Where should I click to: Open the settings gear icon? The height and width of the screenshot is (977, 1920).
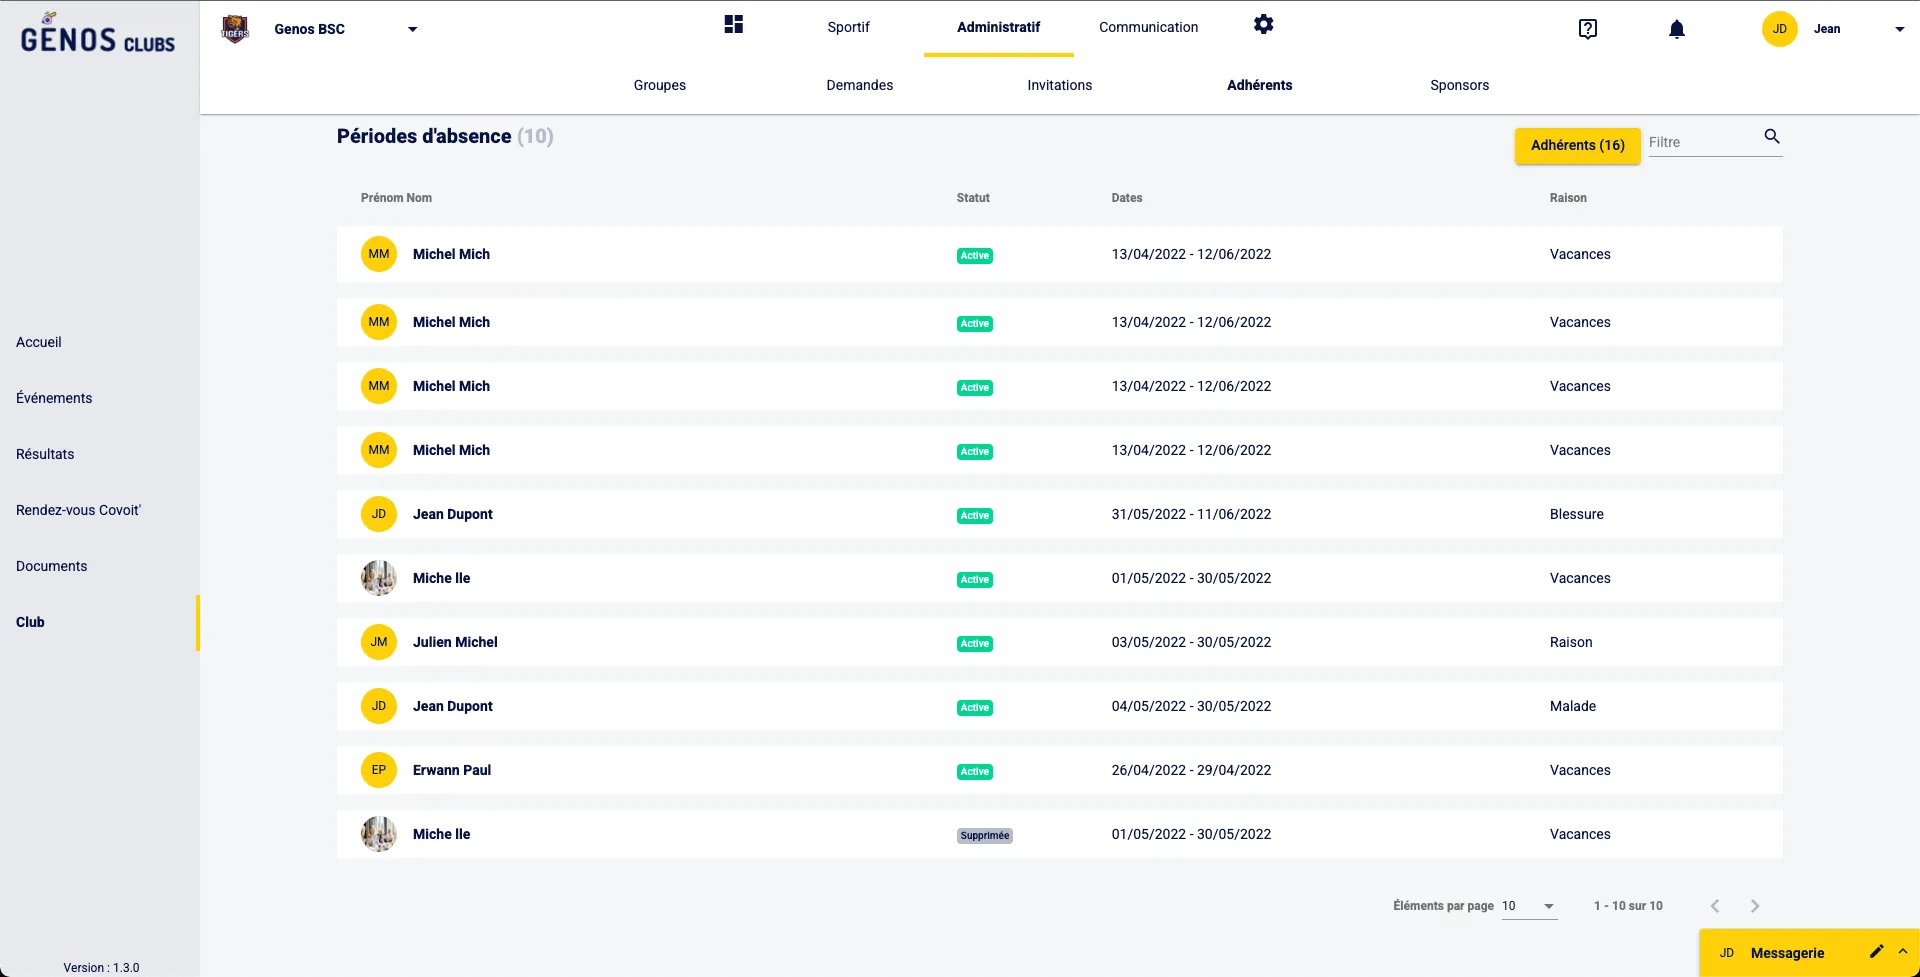tap(1263, 25)
